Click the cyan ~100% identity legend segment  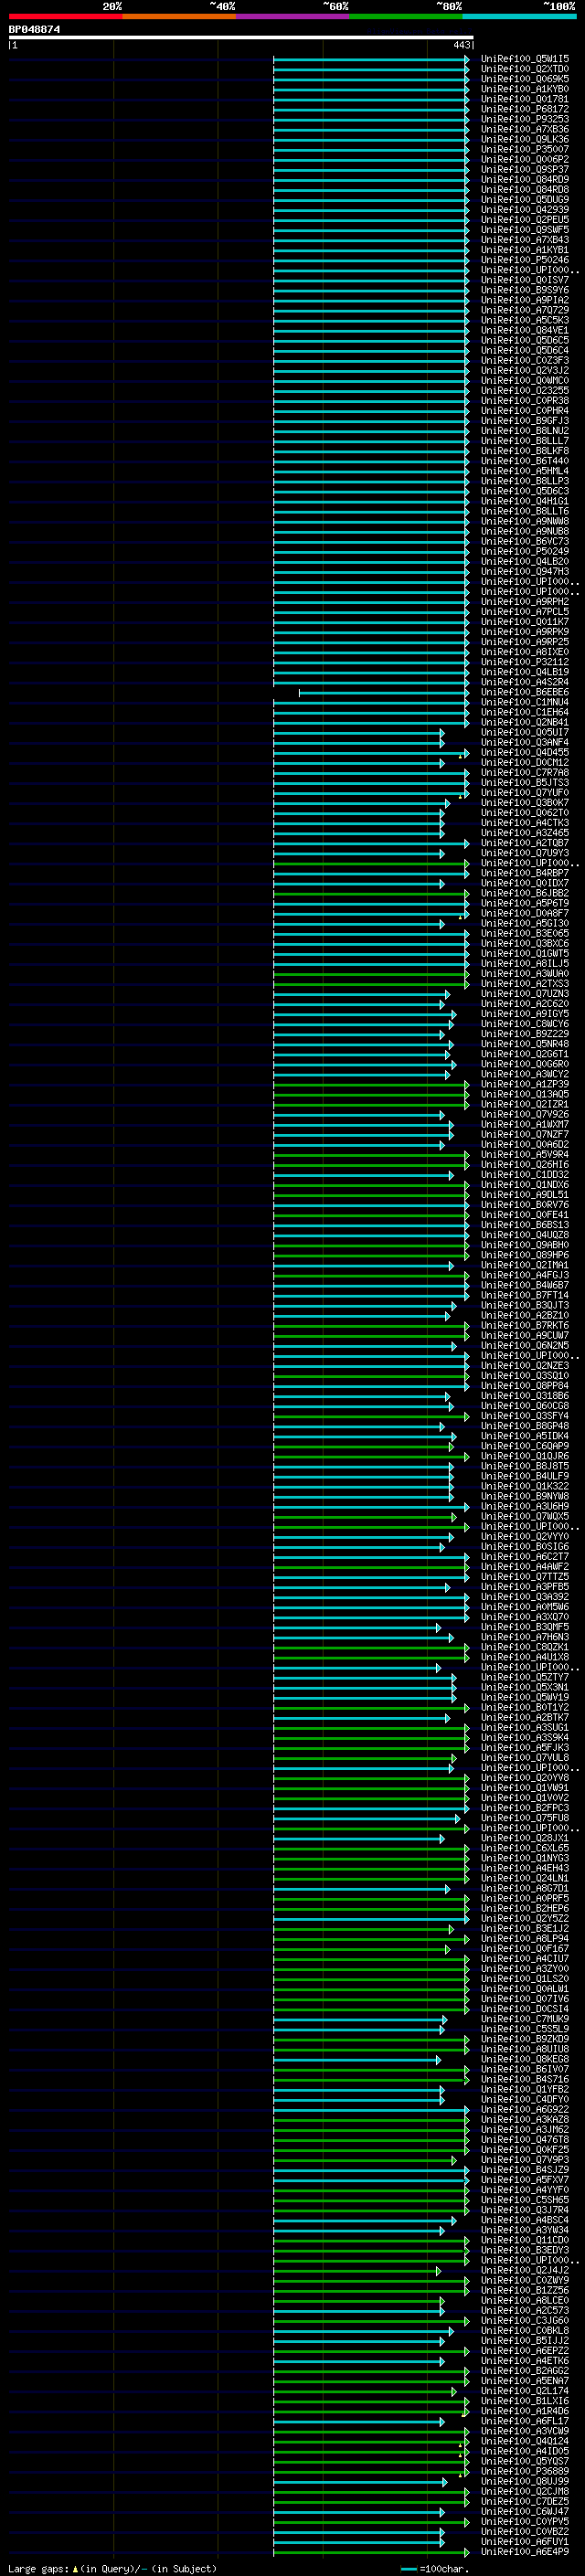(x=519, y=16)
